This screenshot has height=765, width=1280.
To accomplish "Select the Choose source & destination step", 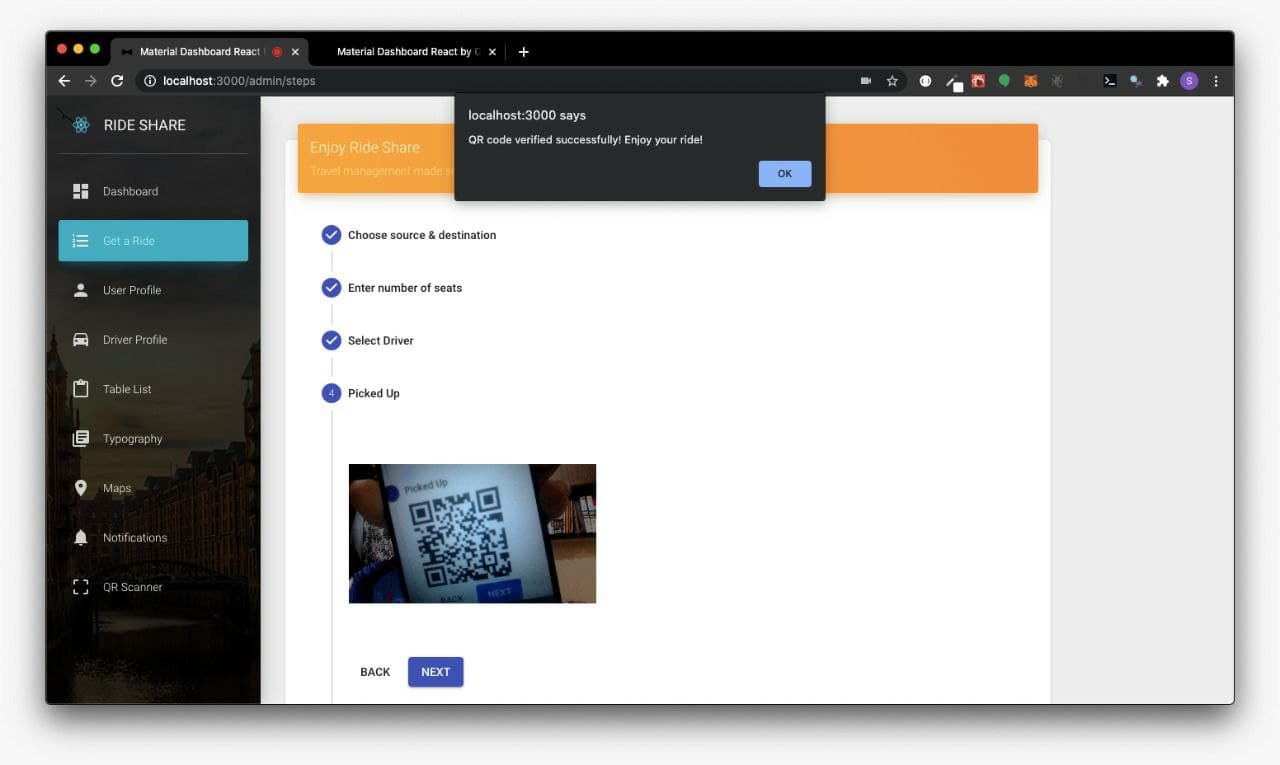I will (x=409, y=235).
